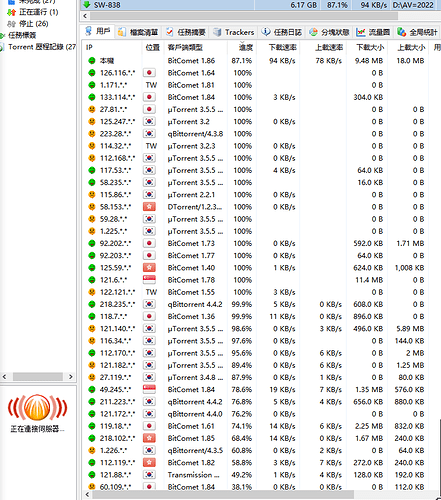
Task: Select the qBittorrent/4.3.8 client entry
Action: [x=195, y=134]
